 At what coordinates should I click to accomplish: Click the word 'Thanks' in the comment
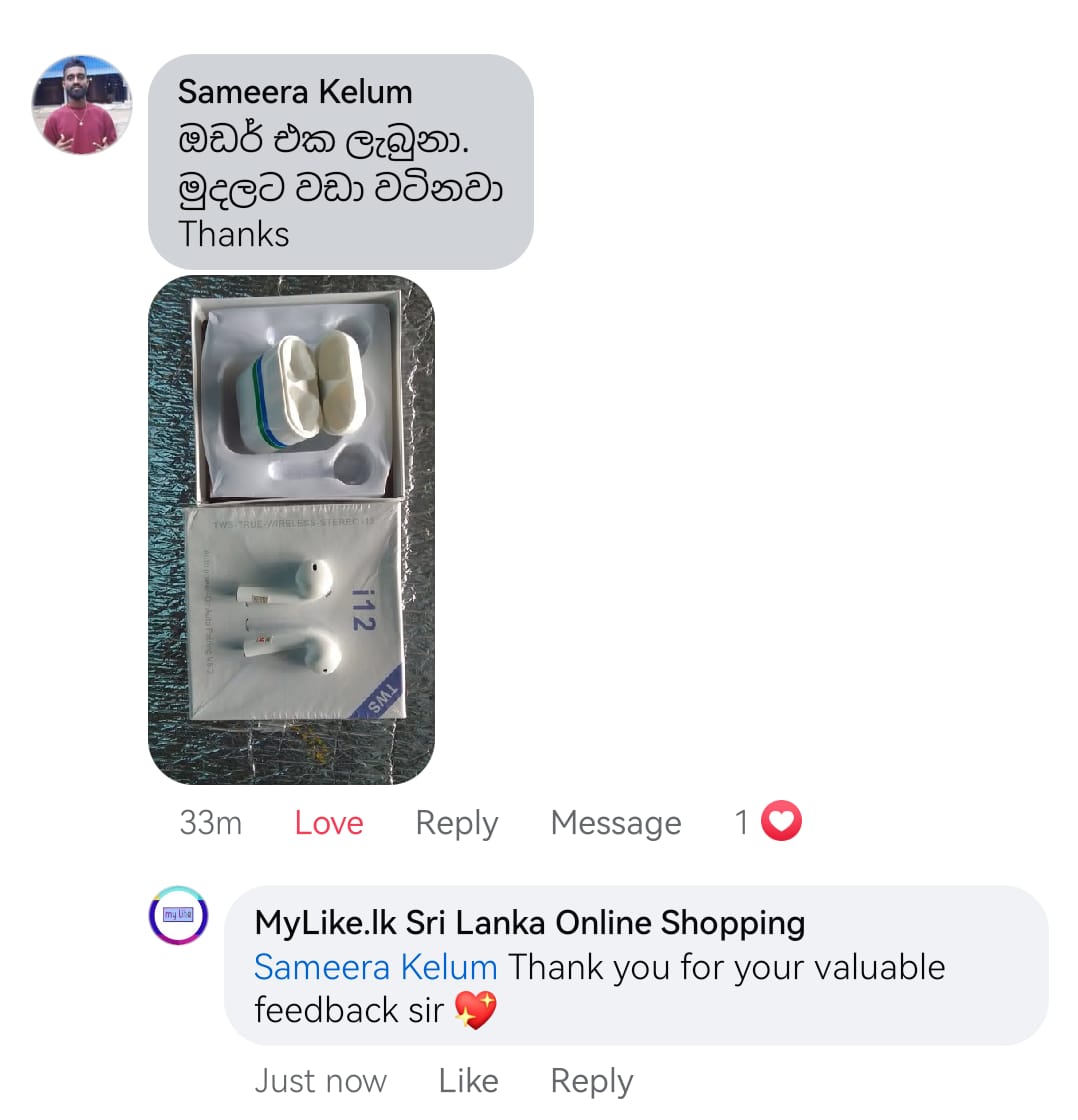click(x=234, y=235)
